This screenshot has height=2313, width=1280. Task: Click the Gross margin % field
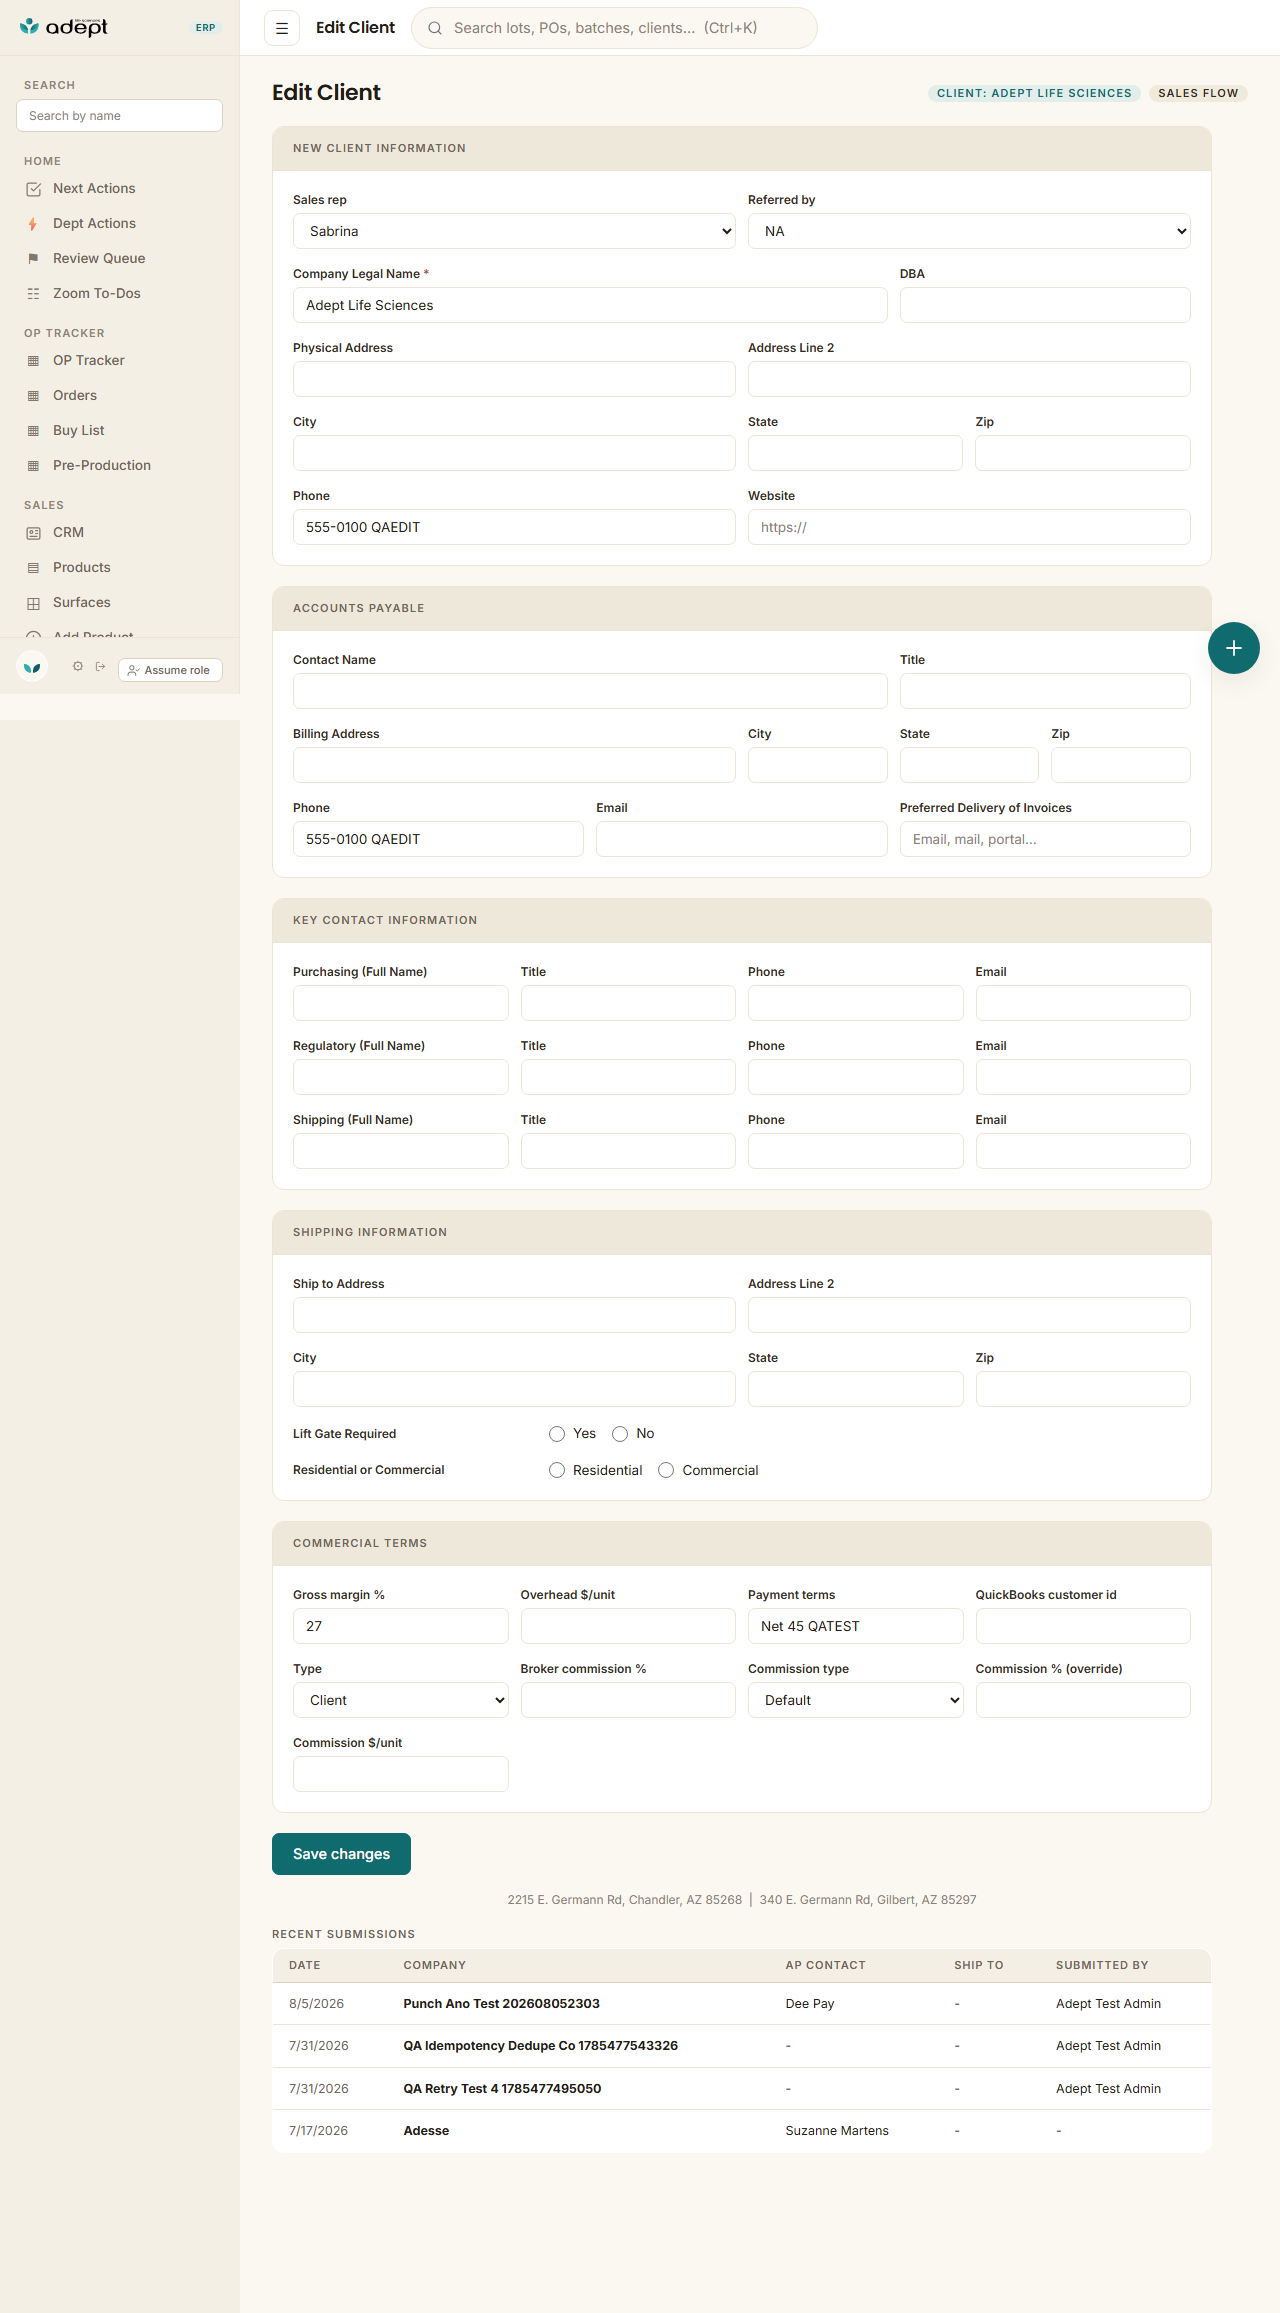pos(400,1626)
